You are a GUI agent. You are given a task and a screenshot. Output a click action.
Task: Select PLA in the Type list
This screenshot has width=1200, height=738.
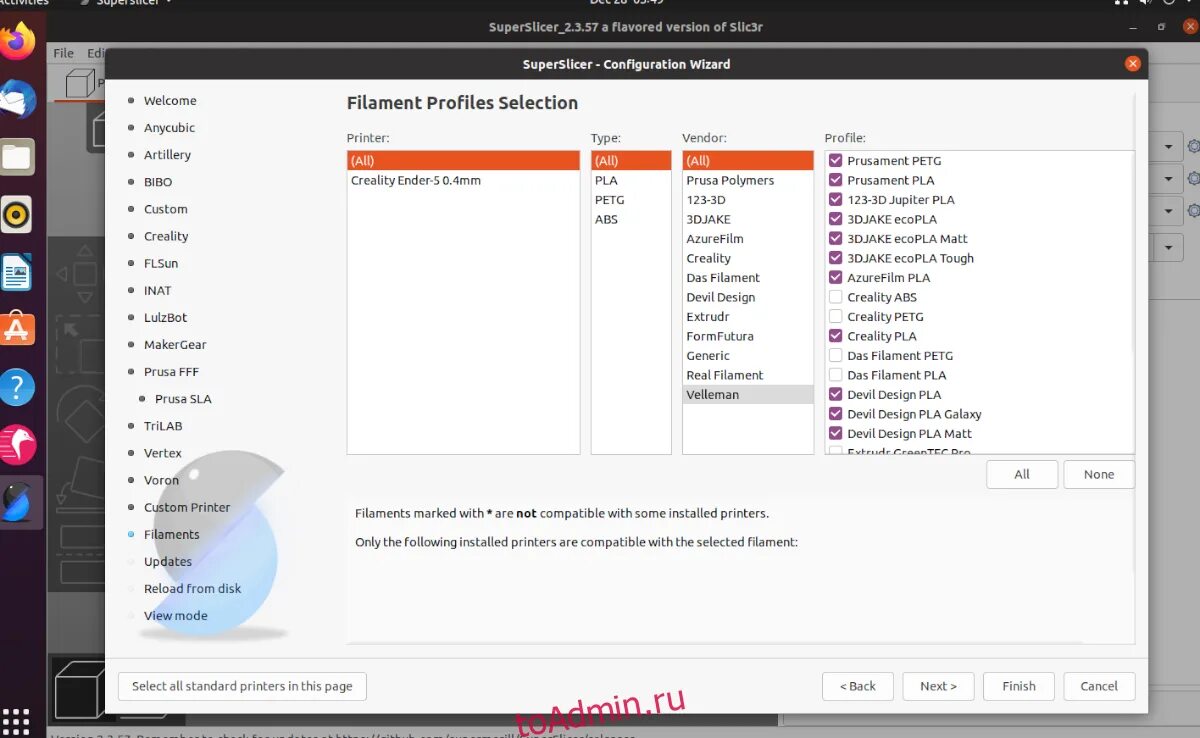click(631, 180)
